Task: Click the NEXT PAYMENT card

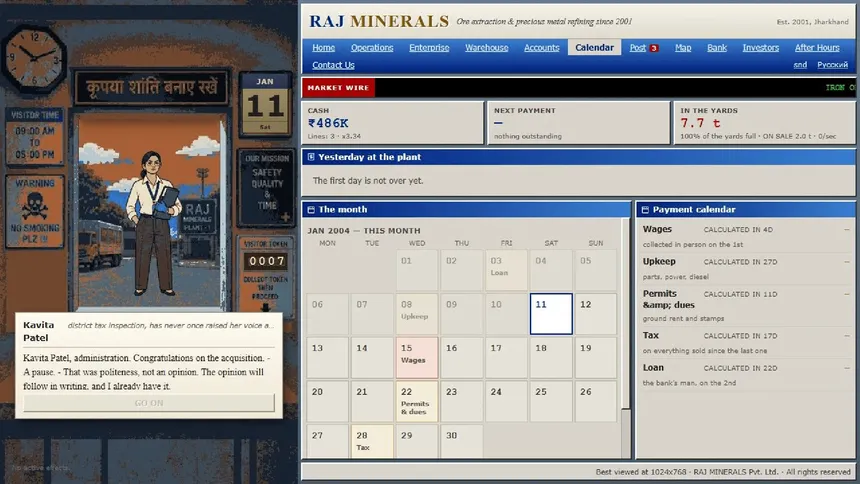Action: click(579, 123)
